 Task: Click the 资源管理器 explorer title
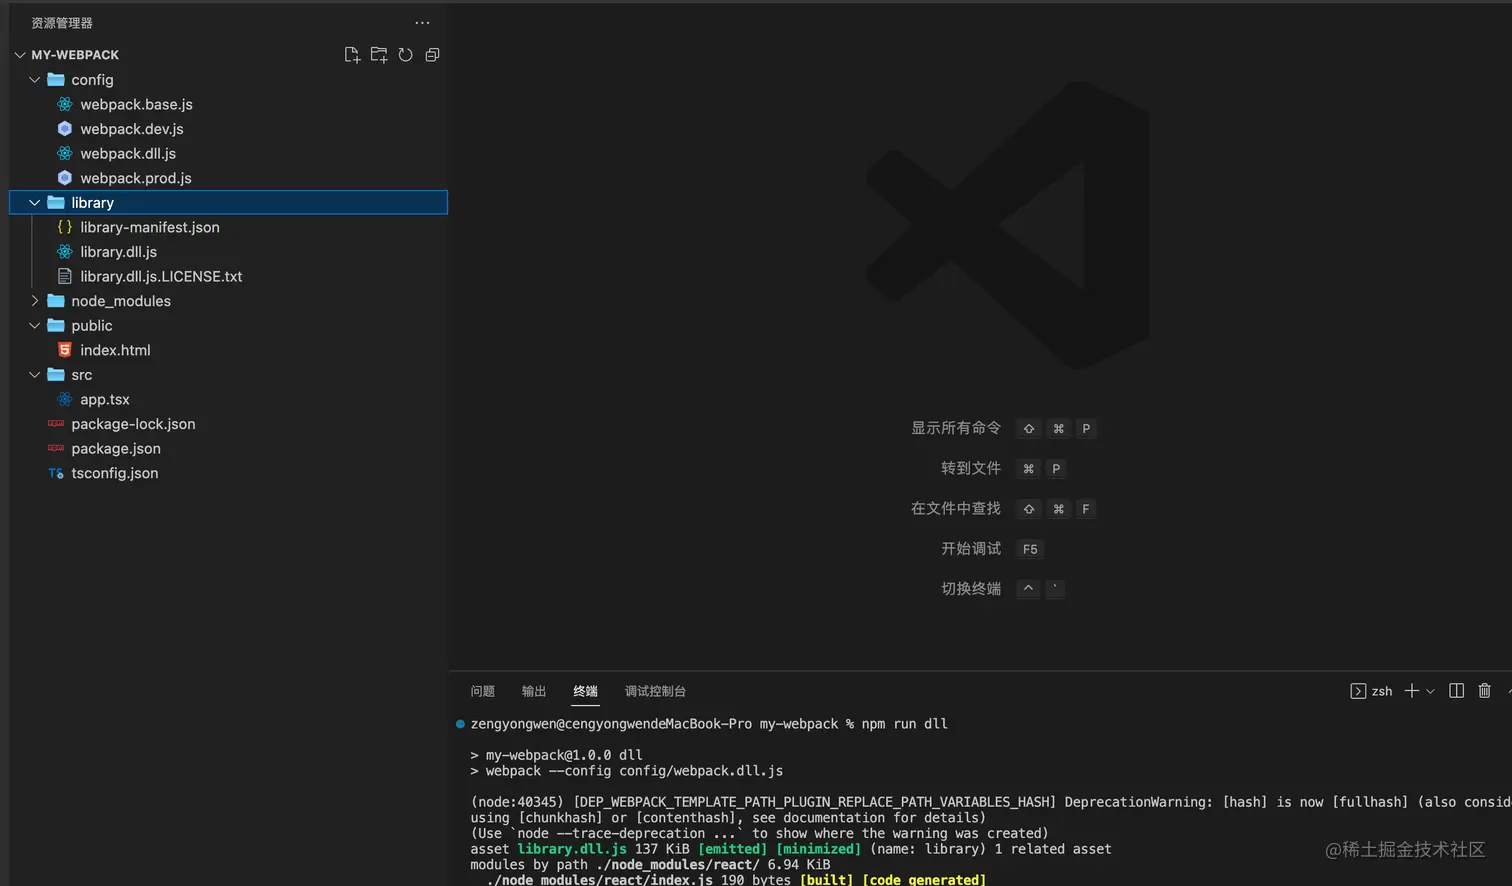click(62, 23)
